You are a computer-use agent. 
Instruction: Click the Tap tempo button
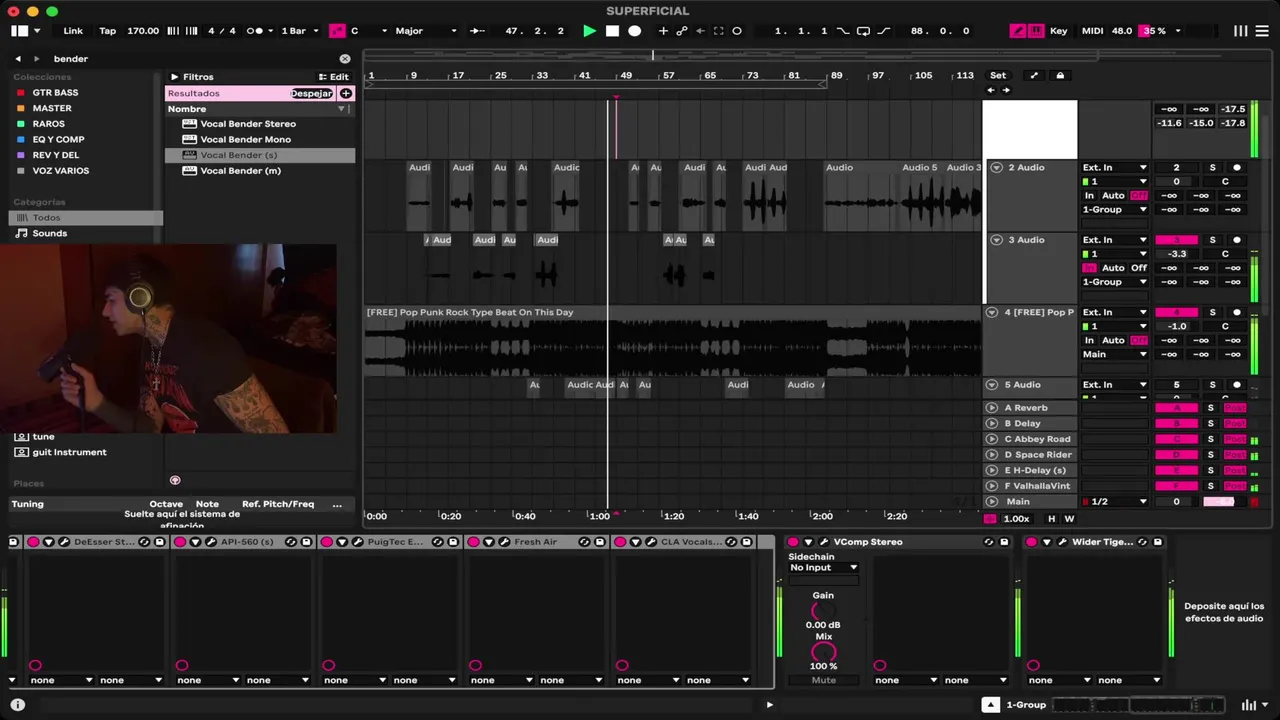107,31
